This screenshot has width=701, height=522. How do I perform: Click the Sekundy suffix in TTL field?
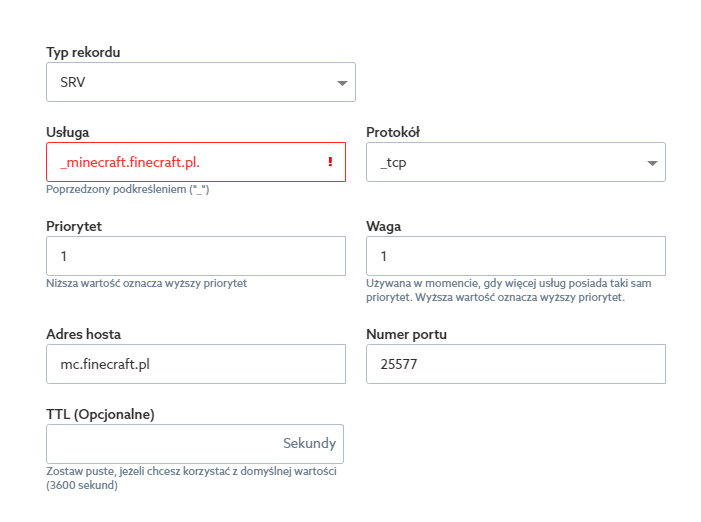pos(309,443)
